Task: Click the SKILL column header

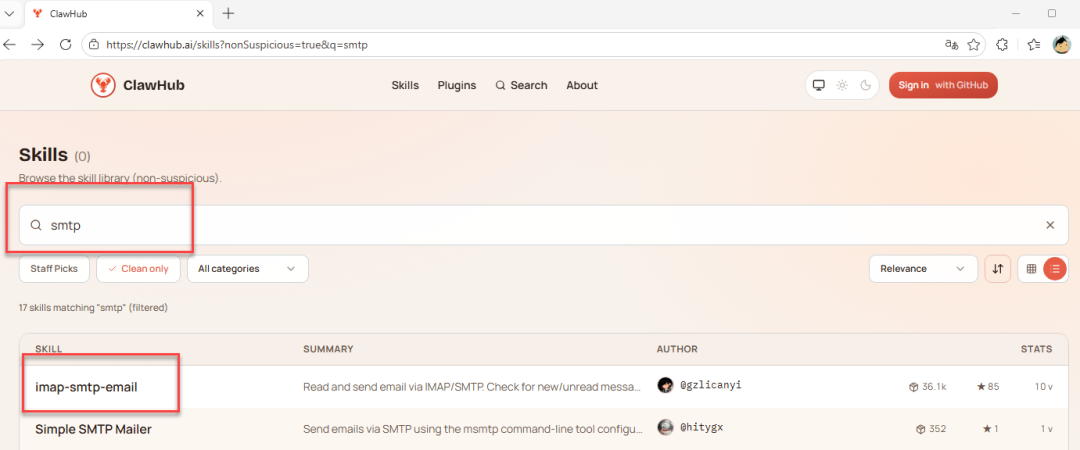Action: click(x=49, y=349)
